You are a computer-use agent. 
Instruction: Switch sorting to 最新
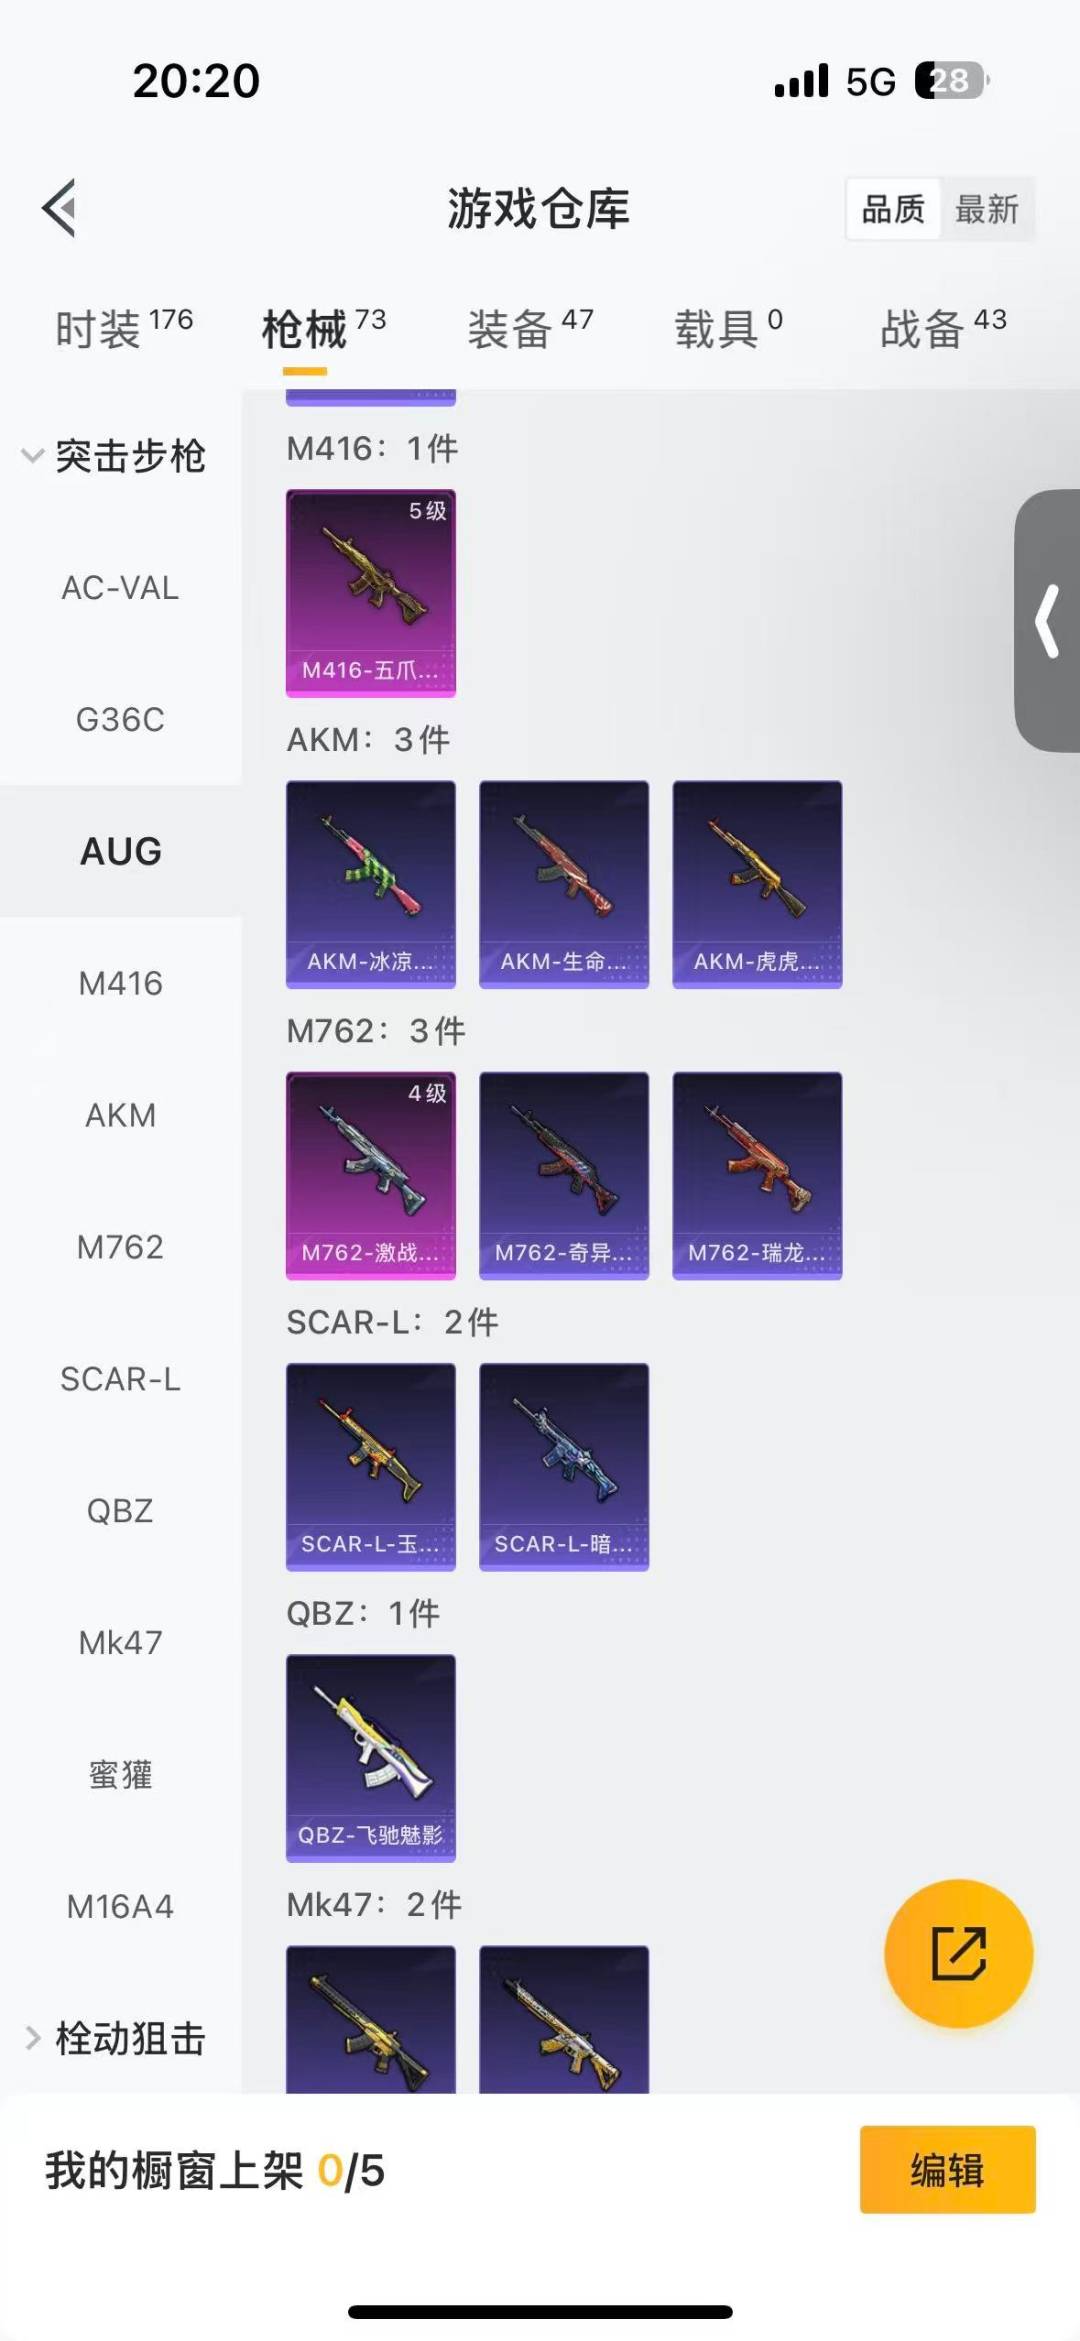click(x=986, y=209)
